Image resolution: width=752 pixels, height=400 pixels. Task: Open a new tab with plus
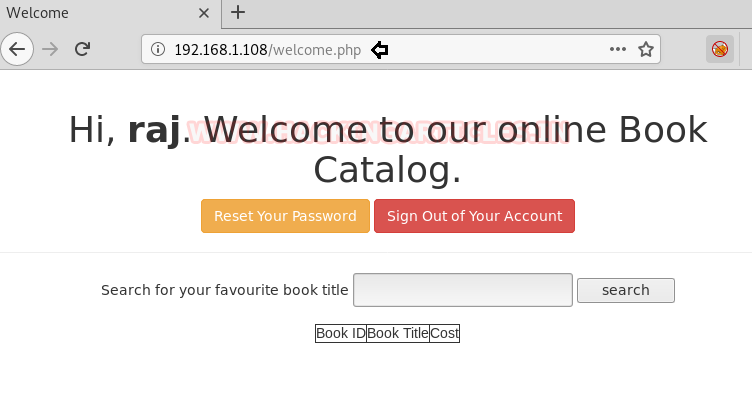coord(238,12)
